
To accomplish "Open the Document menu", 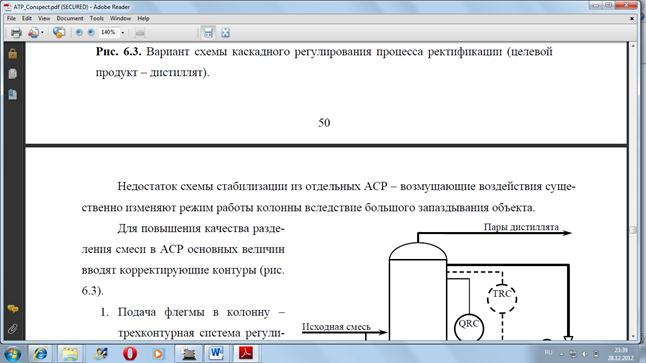I will click(70, 19).
